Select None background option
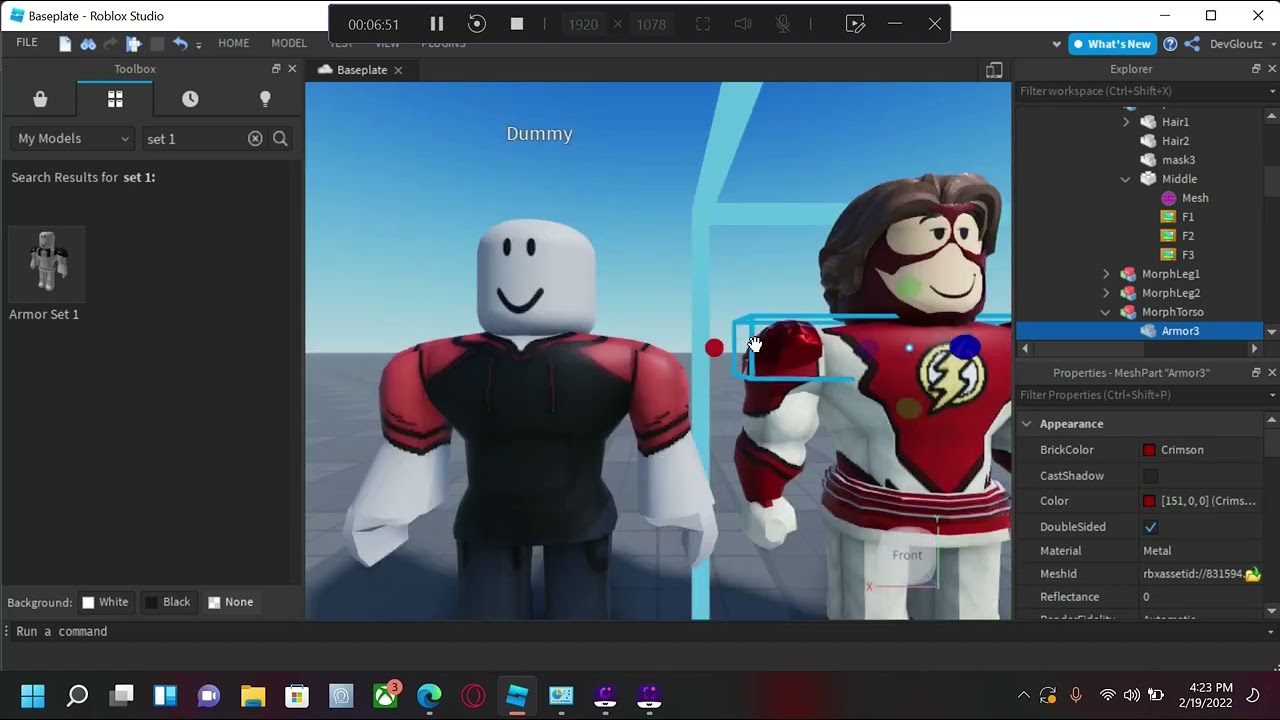The width and height of the screenshot is (1280, 720). [x=230, y=602]
